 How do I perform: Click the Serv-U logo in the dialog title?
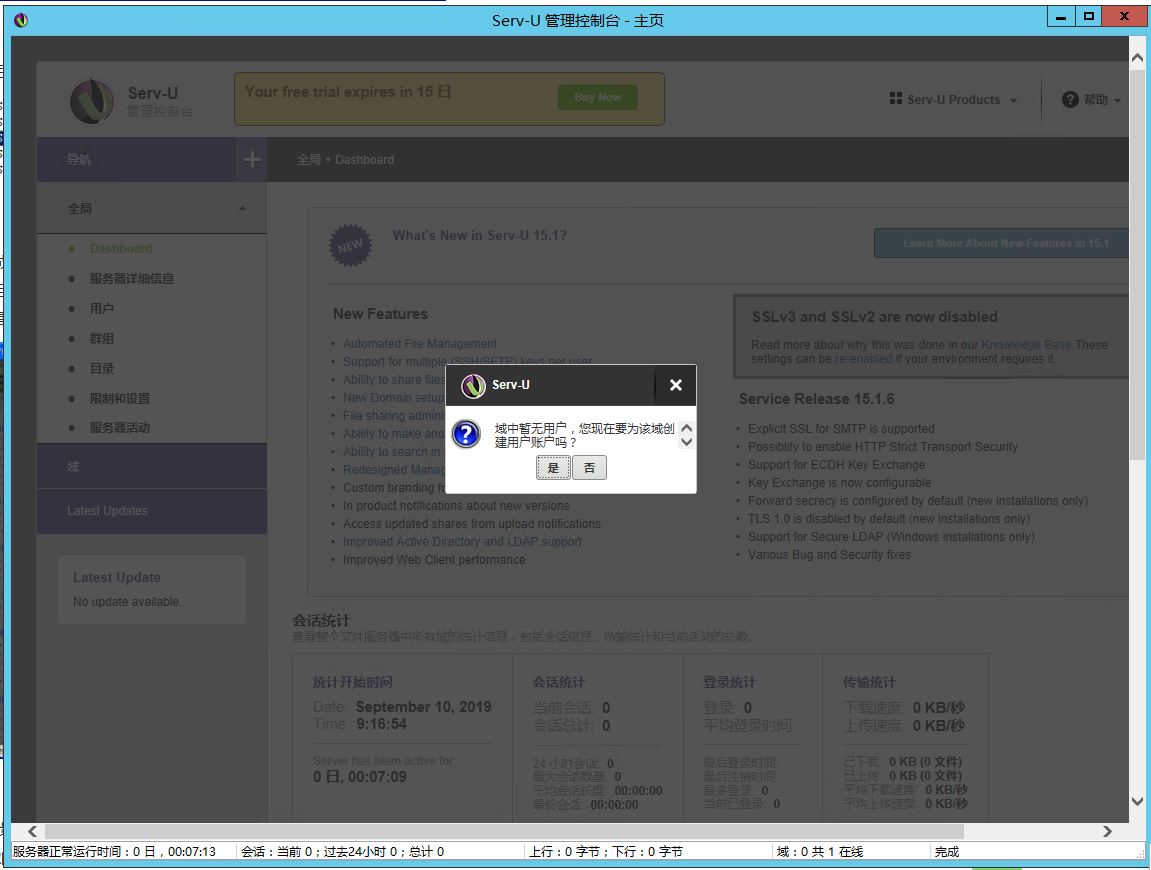point(473,385)
